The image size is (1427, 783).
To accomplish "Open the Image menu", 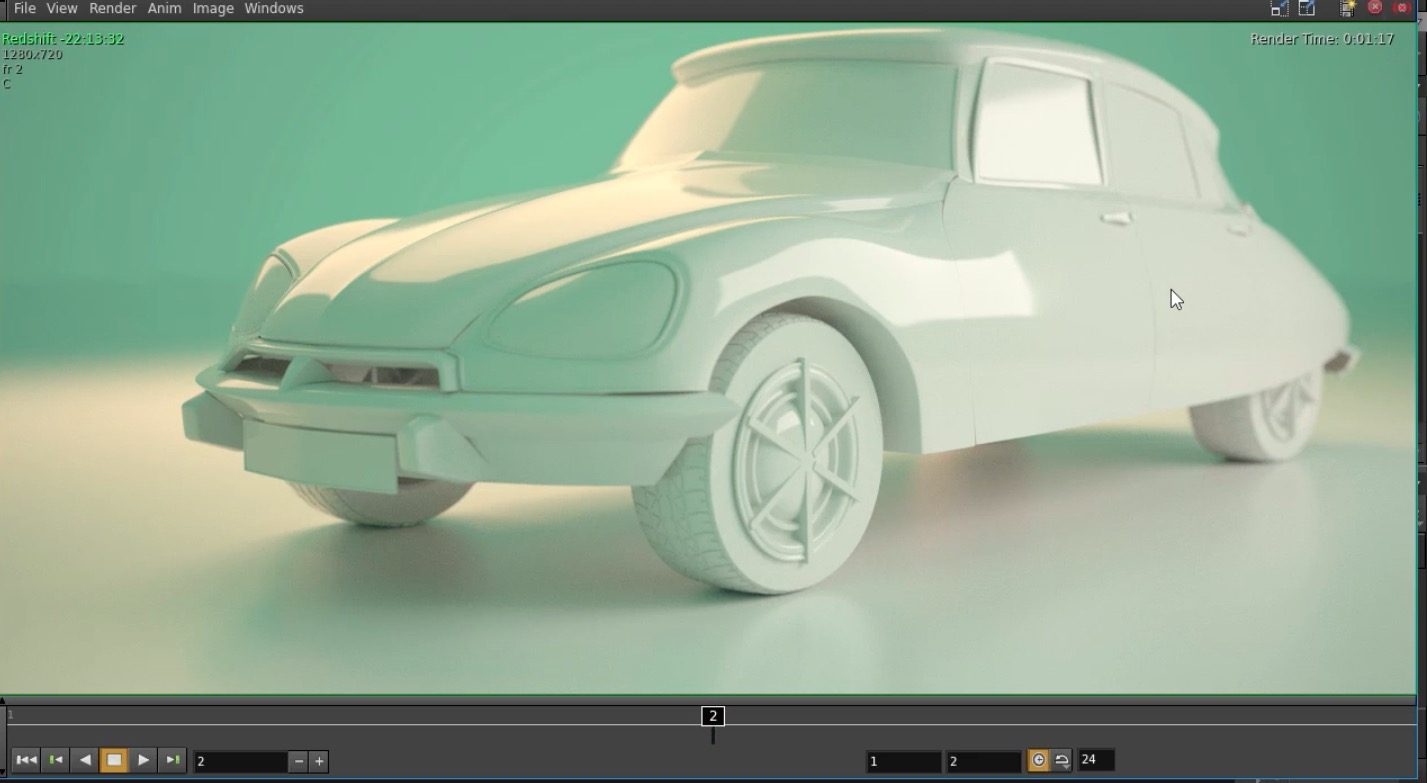I will 213,9.
